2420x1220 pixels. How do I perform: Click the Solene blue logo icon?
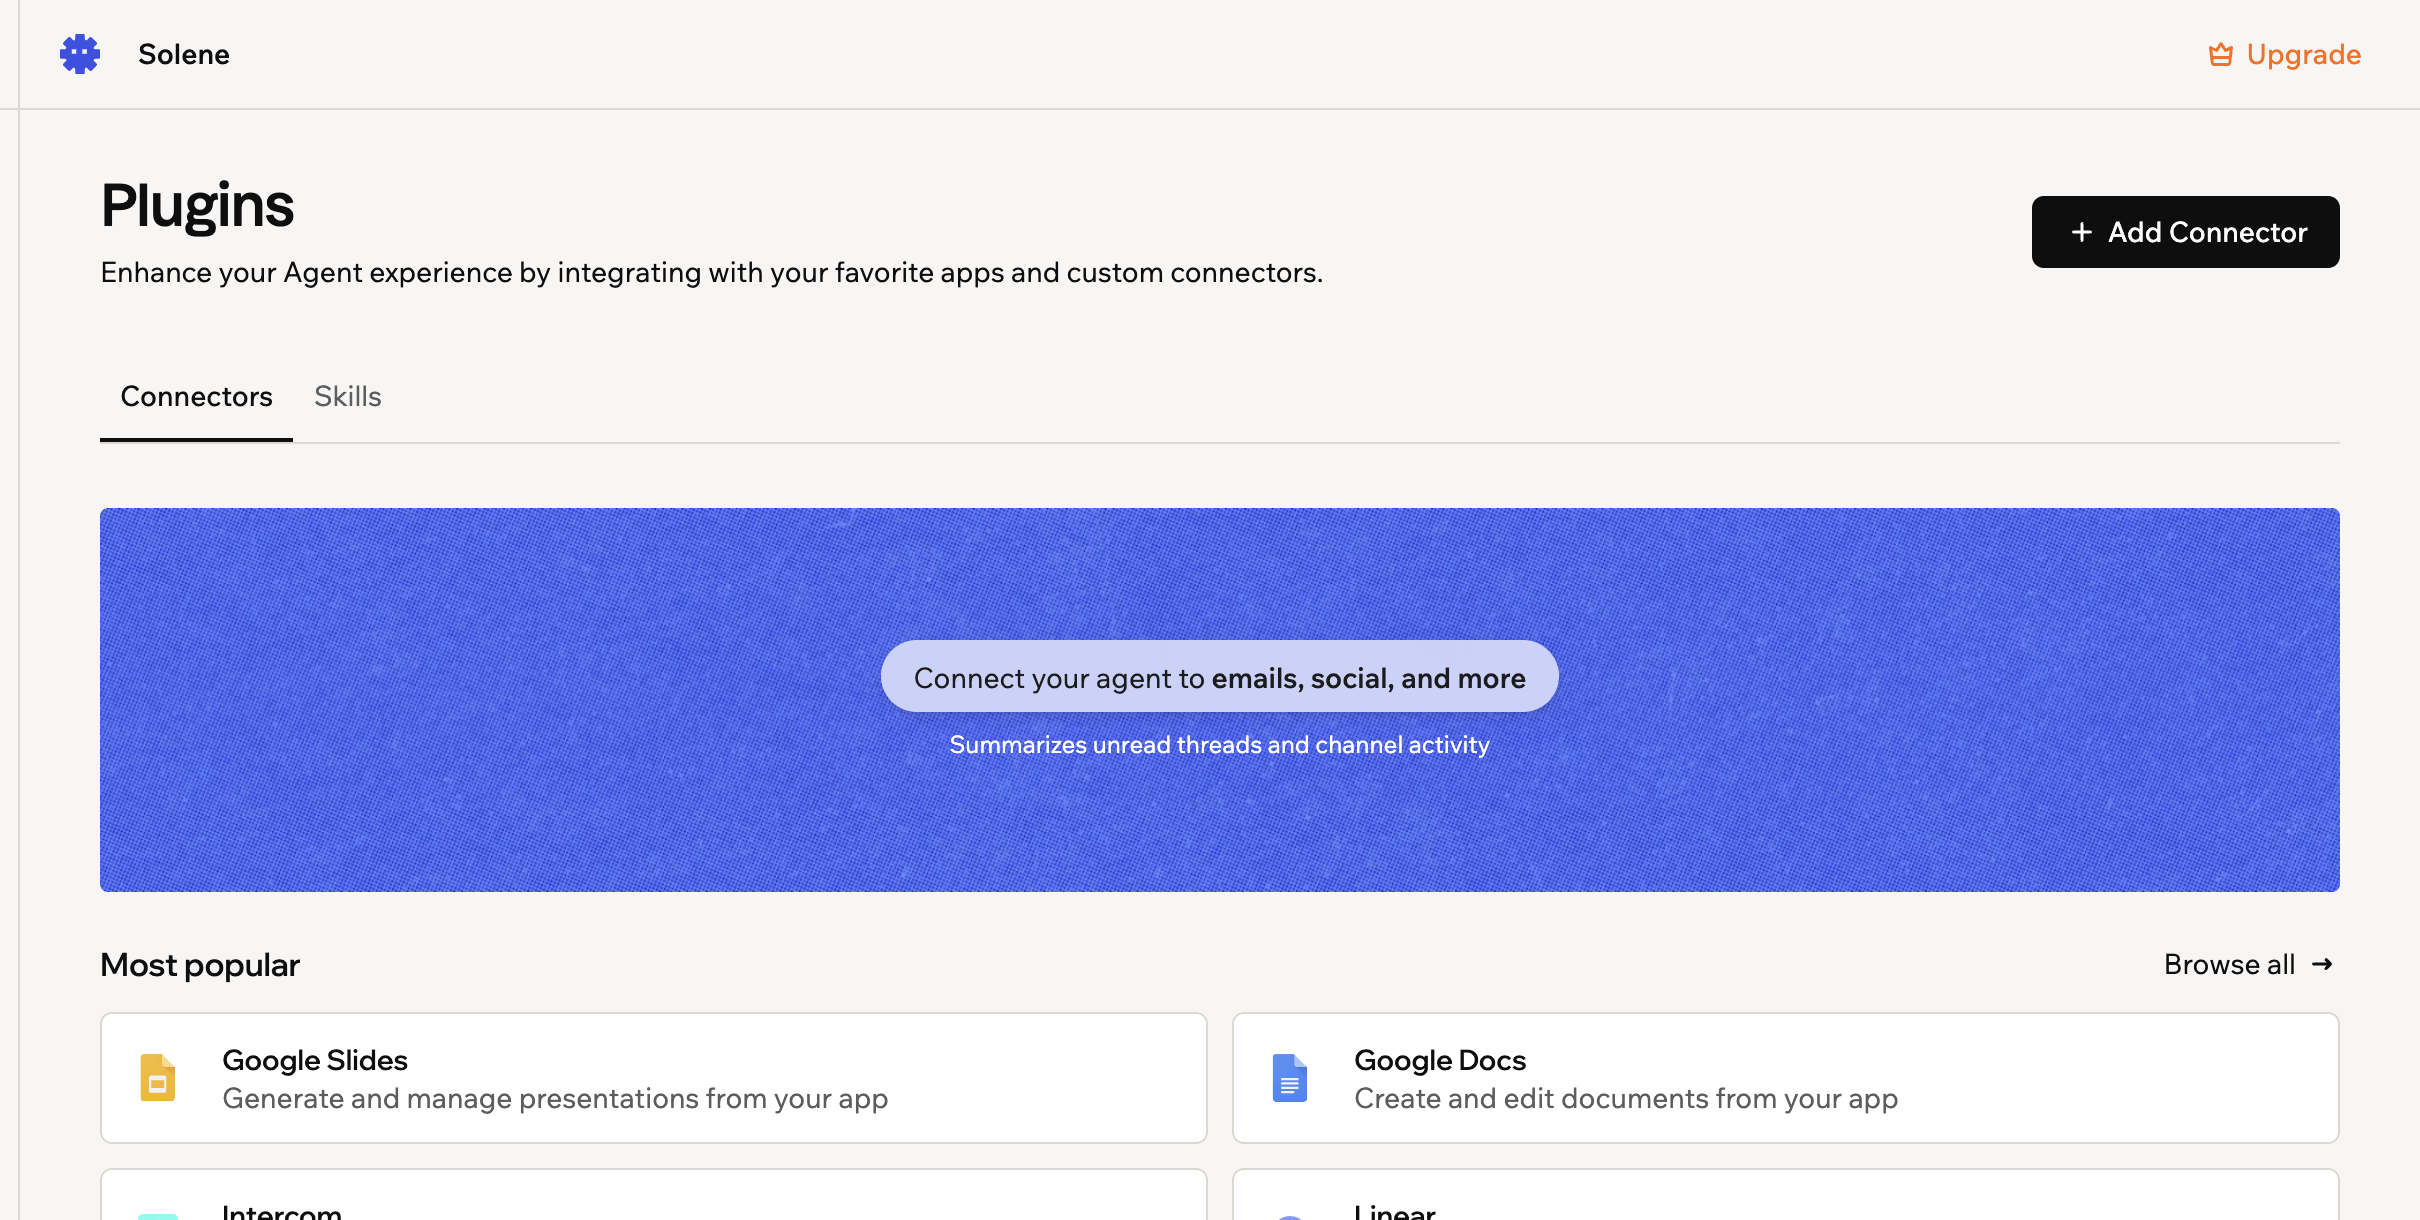(80, 54)
